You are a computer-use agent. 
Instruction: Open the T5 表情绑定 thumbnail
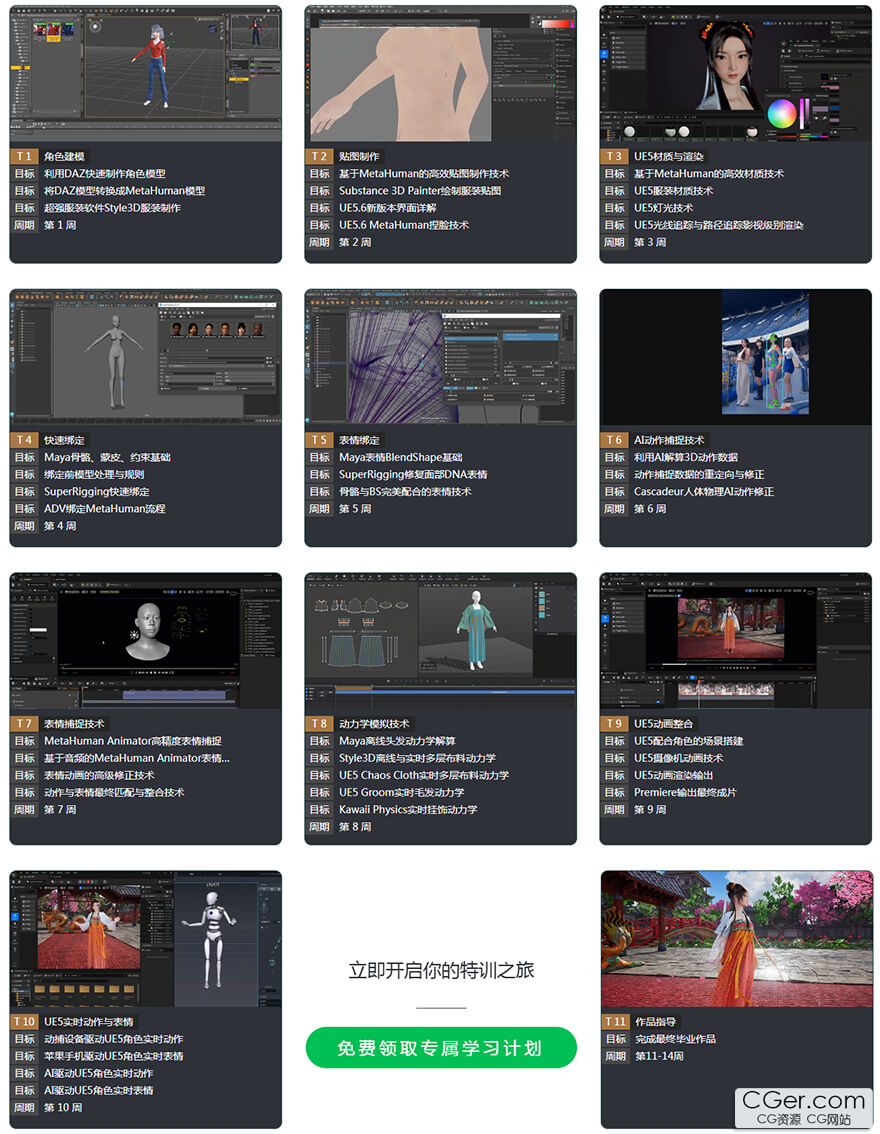[x=440, y=357]
